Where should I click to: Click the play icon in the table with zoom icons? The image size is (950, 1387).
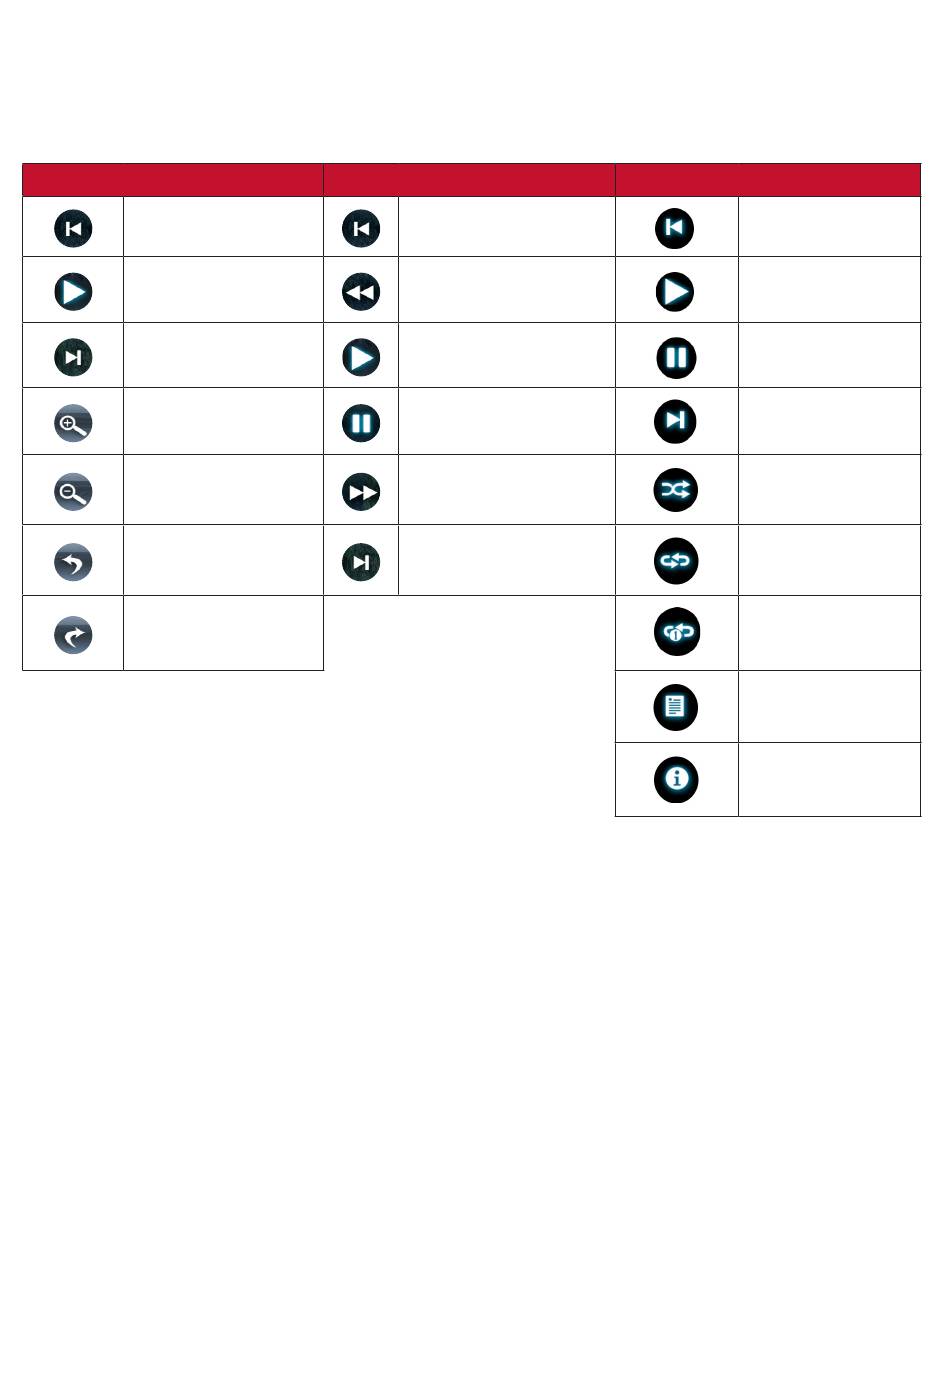[x=73, y=292]
